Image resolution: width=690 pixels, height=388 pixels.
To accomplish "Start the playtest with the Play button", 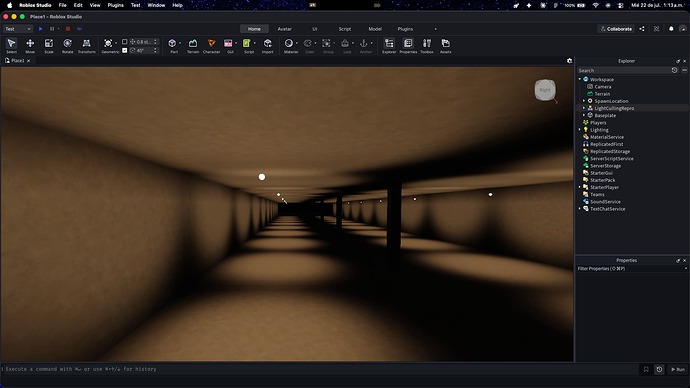I will (x=40, y=29).
